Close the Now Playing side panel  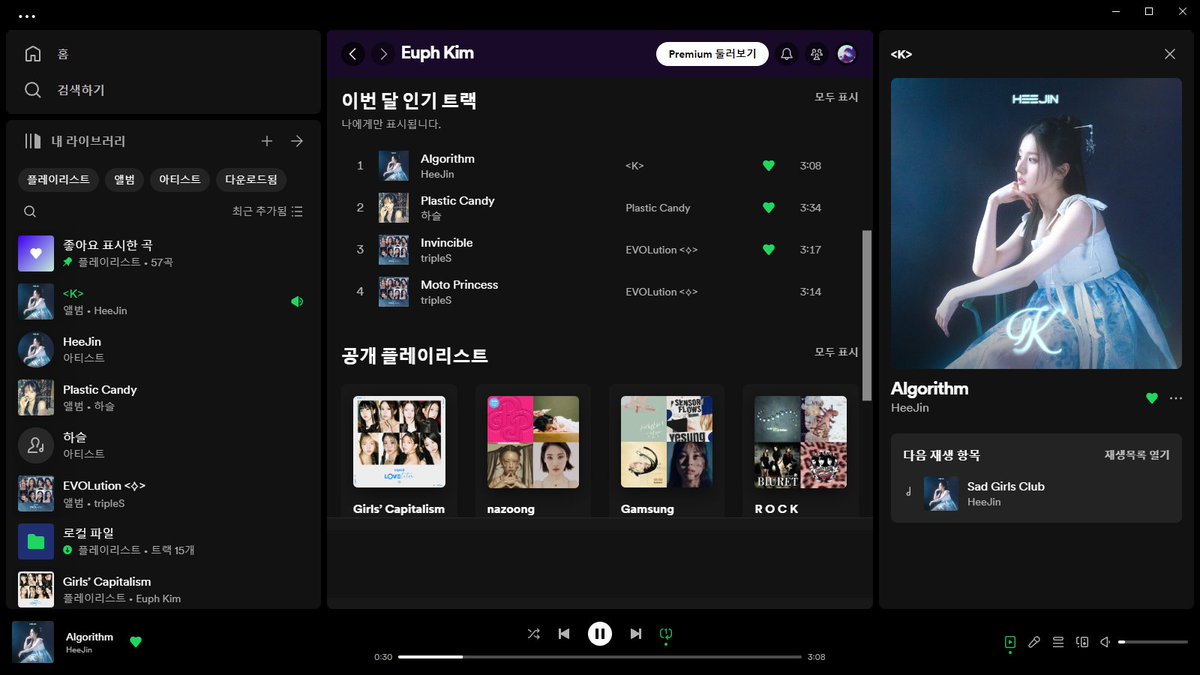(1170, 54)
